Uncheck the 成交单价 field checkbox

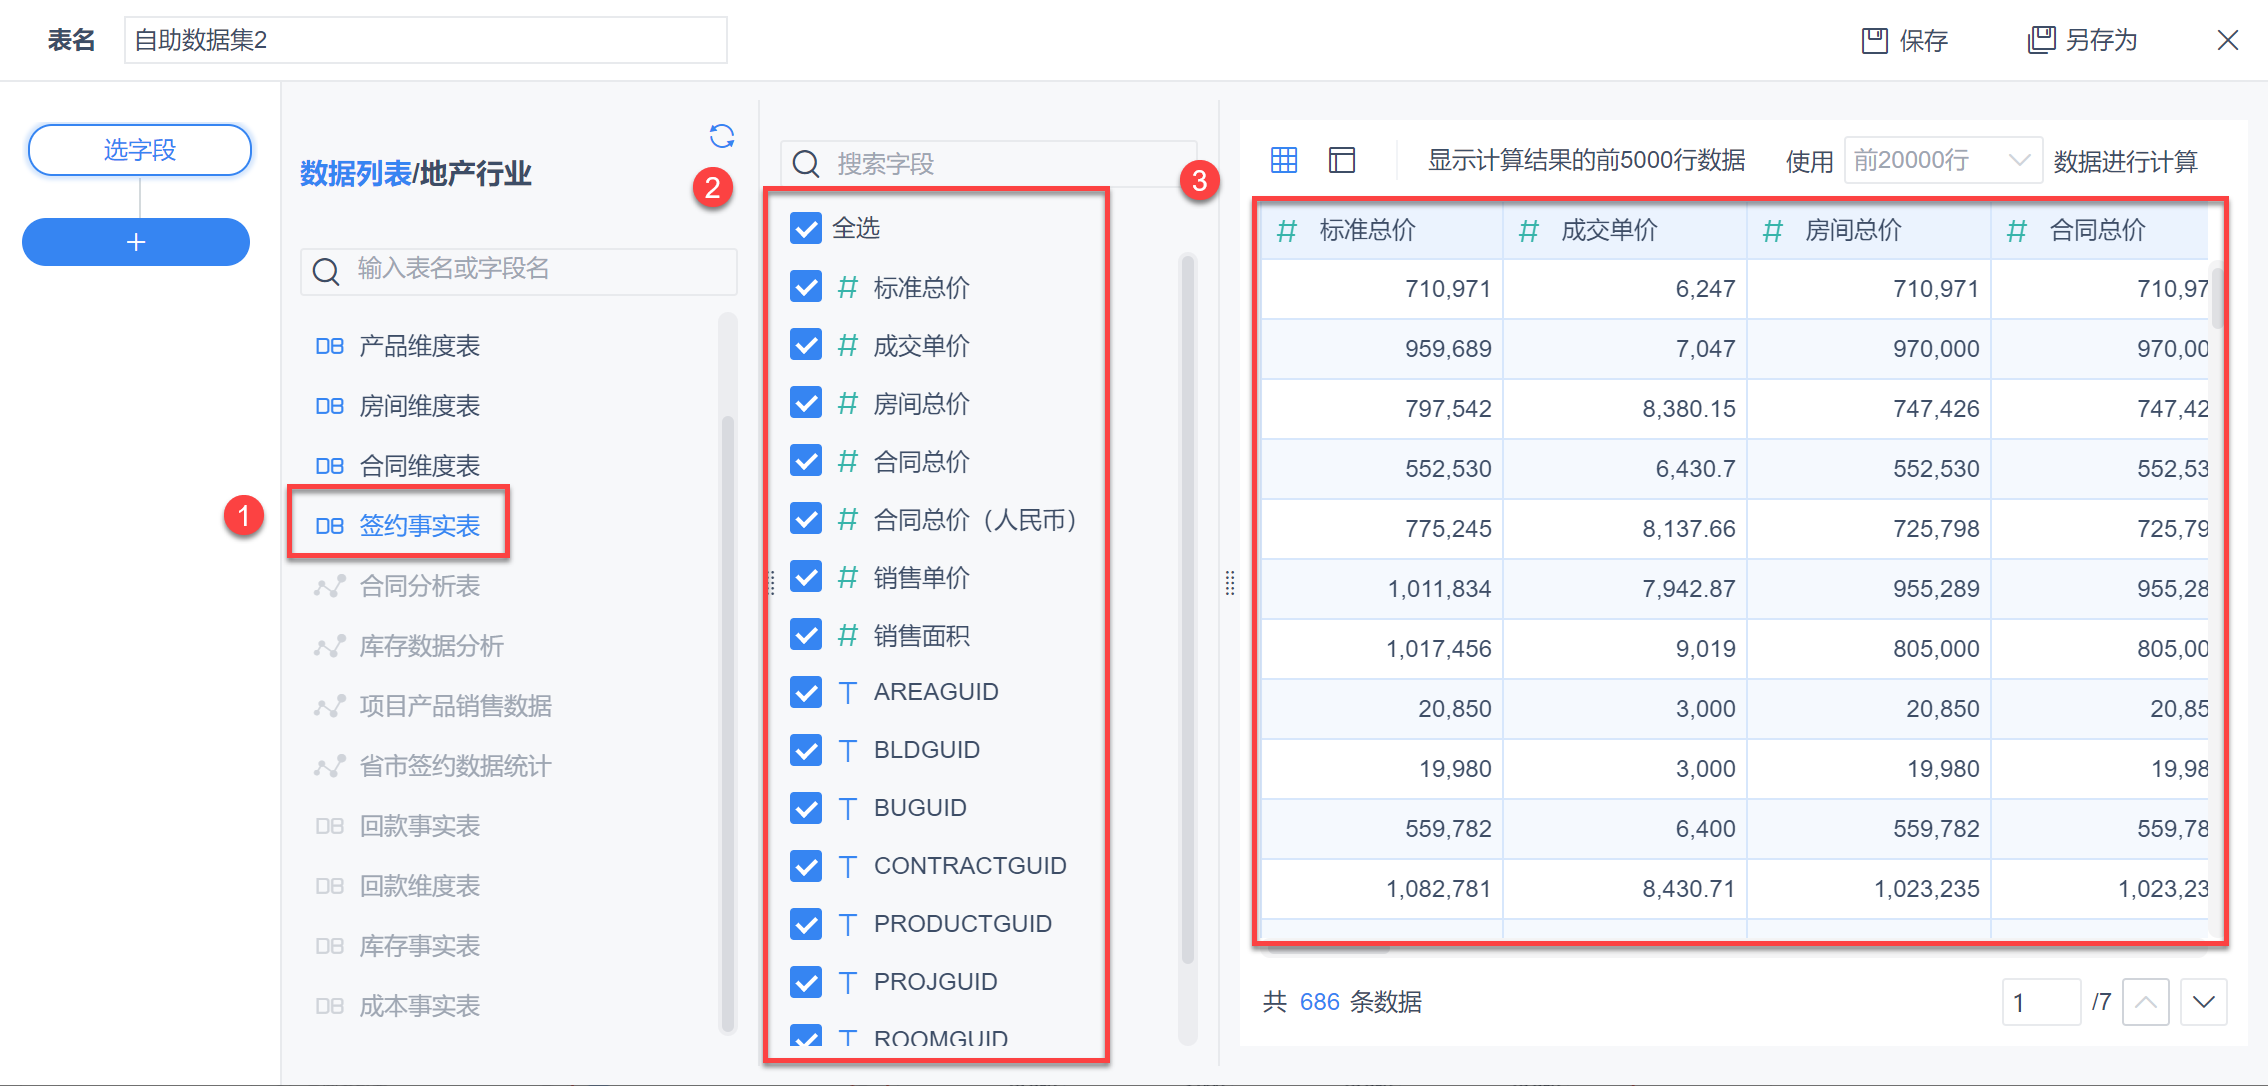[806, 345]
